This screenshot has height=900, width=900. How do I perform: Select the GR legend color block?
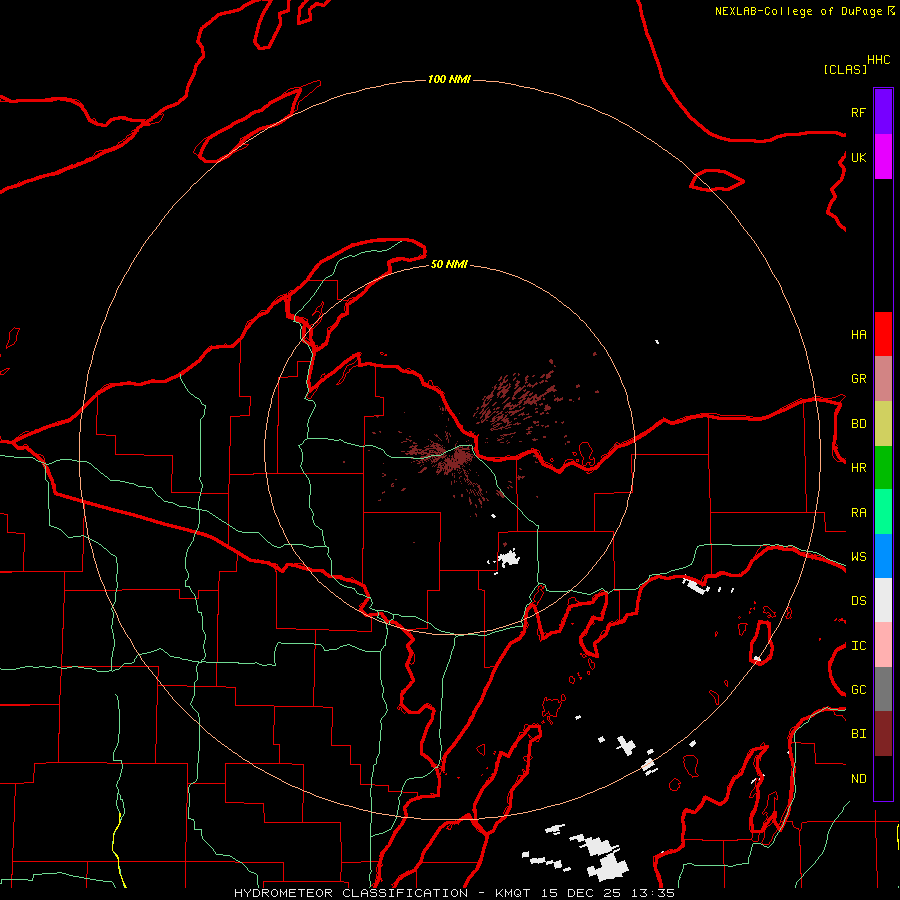[x=883, y=379]
